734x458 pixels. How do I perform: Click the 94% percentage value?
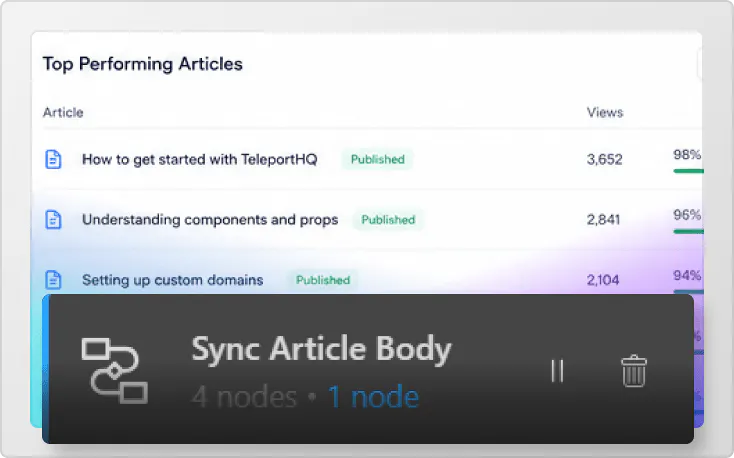point(687,275)
